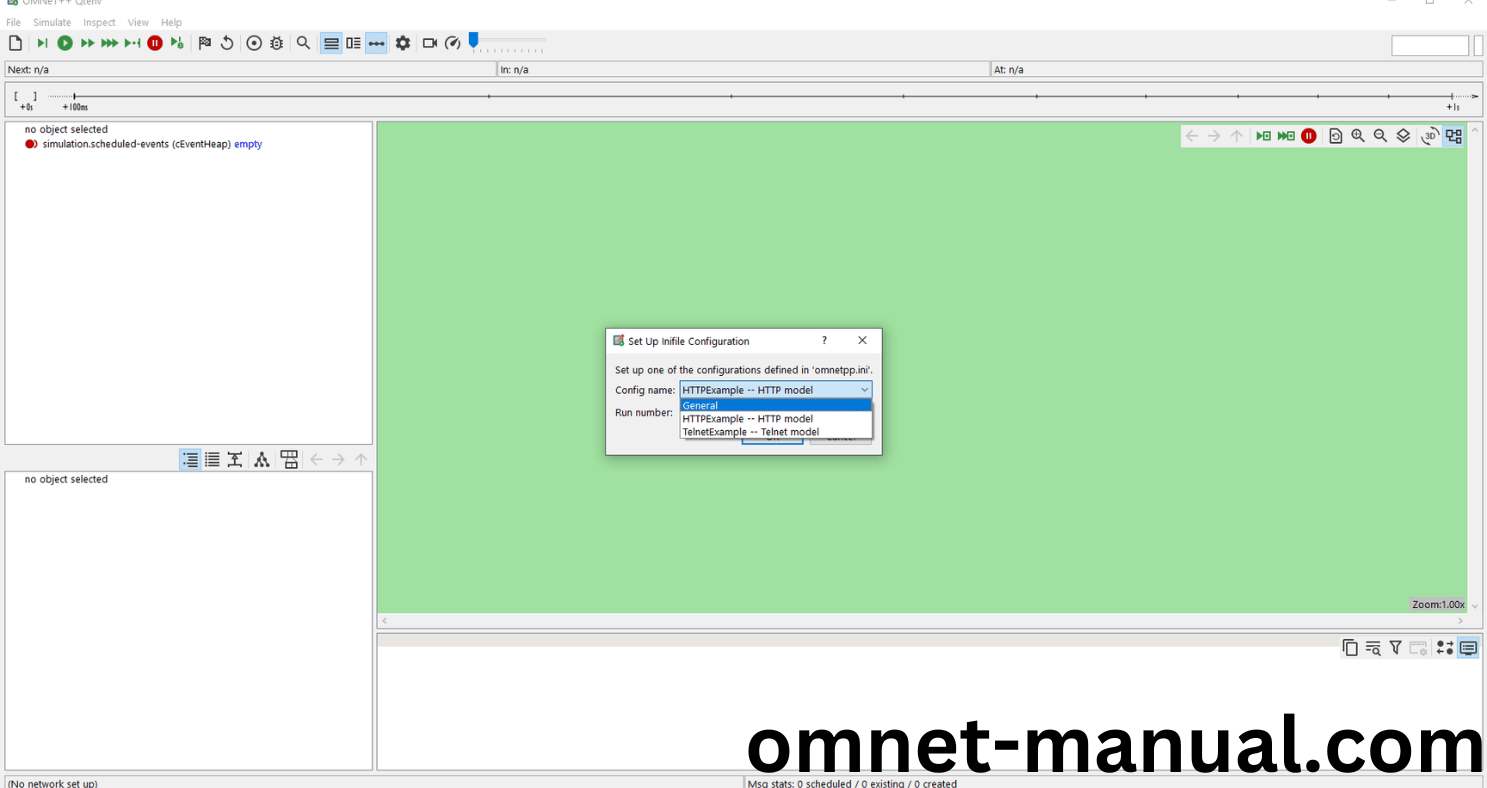Open Preferences with the gear icon
This screenshot has width=1487, height=788.
[403, 43]
